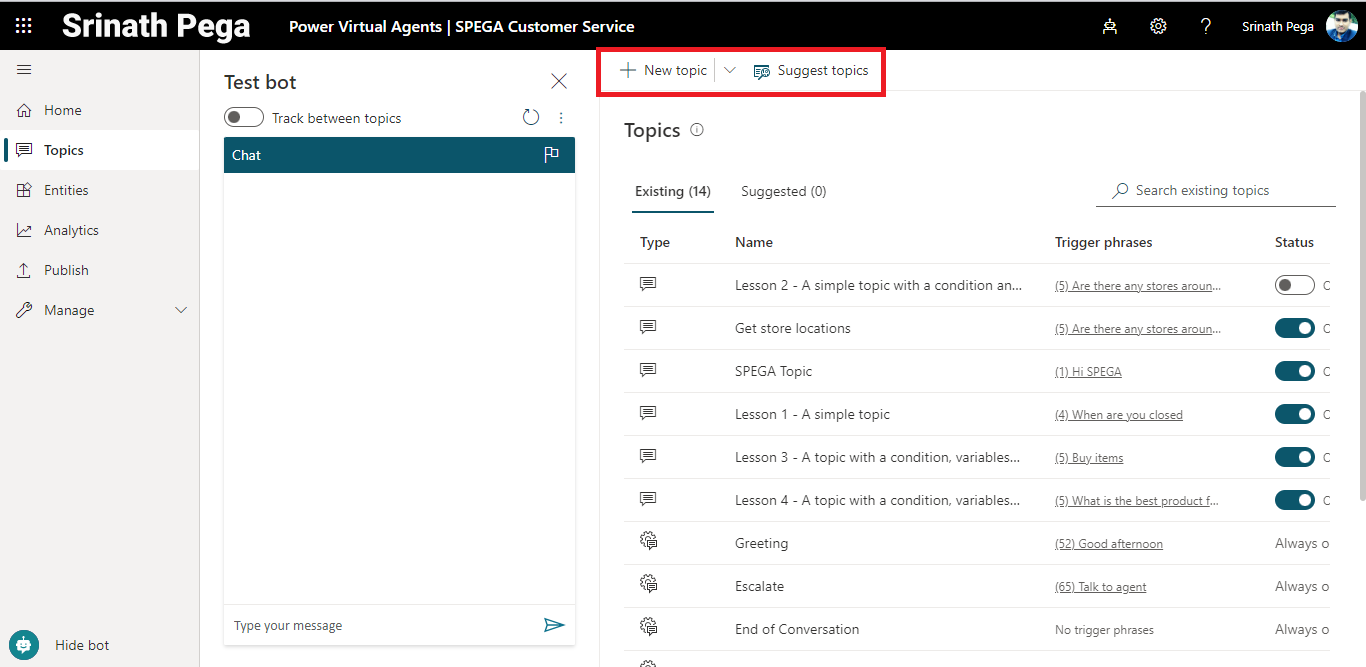Go to Analytics in the sidebar
This screenshot has height=667, width=1366.
click(x=71, y=230)
